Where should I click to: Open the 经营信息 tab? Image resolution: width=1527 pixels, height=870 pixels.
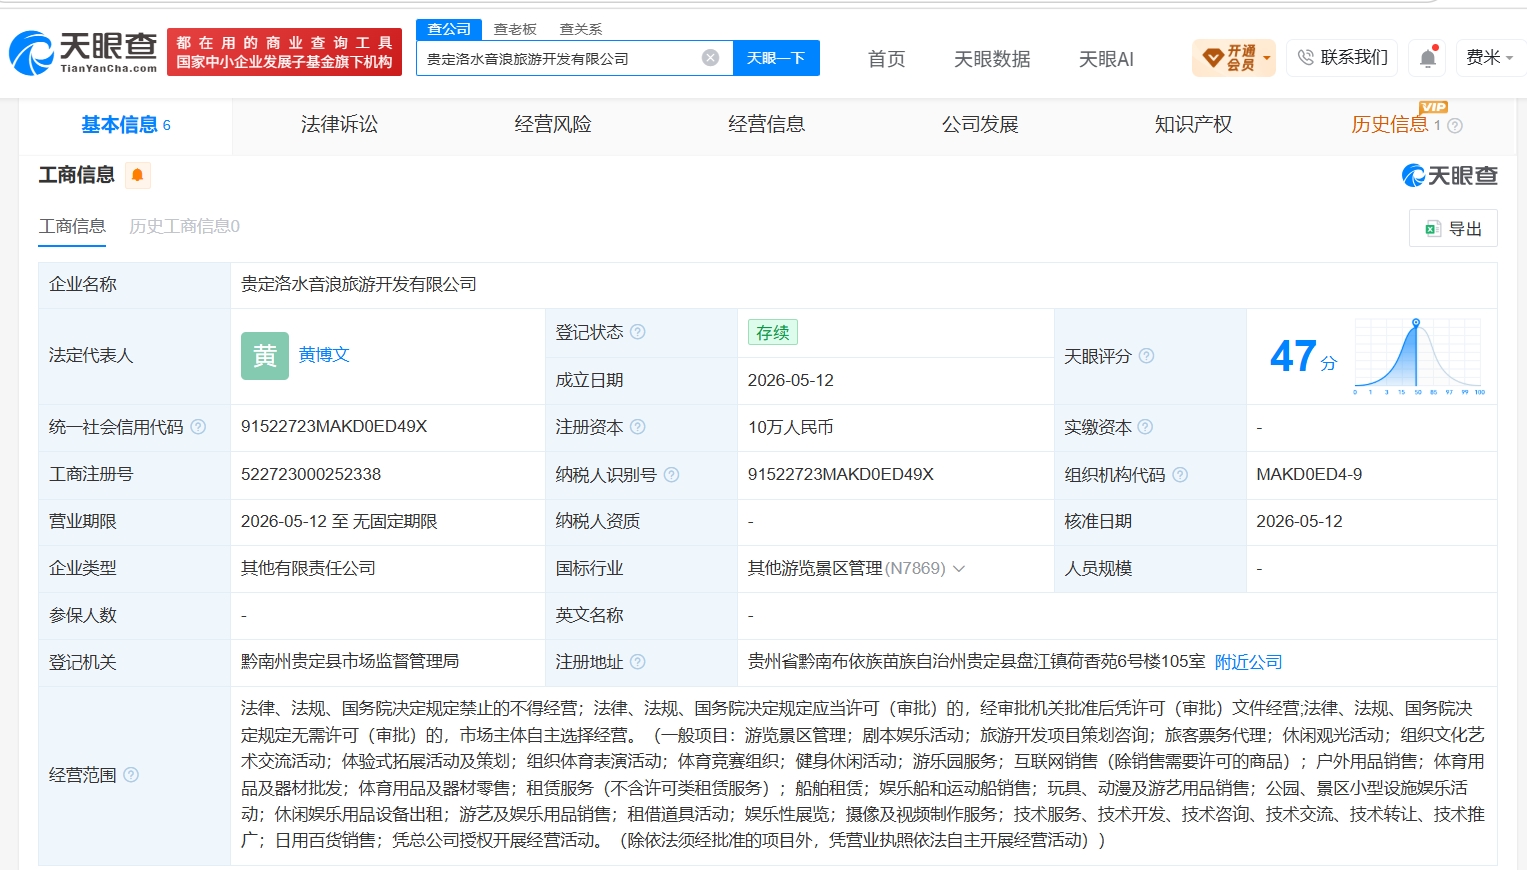click(766, 125)
